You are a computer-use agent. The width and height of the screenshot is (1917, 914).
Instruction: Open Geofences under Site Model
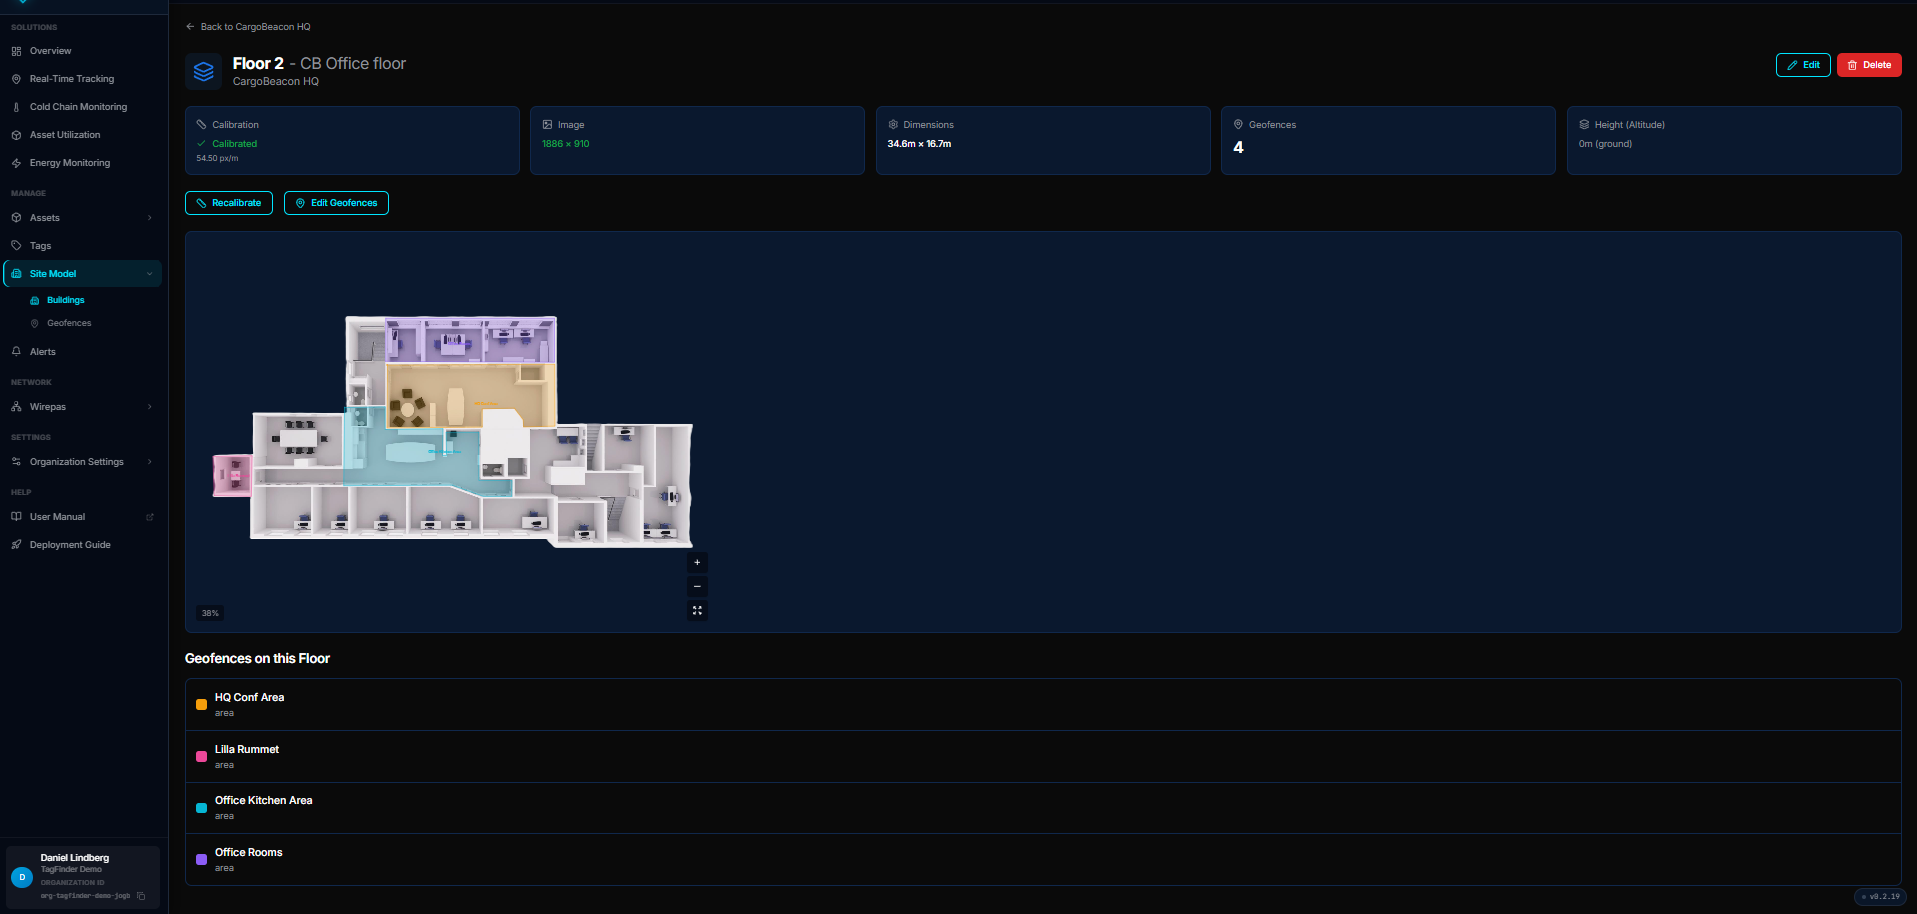click(x=69, y=323)
